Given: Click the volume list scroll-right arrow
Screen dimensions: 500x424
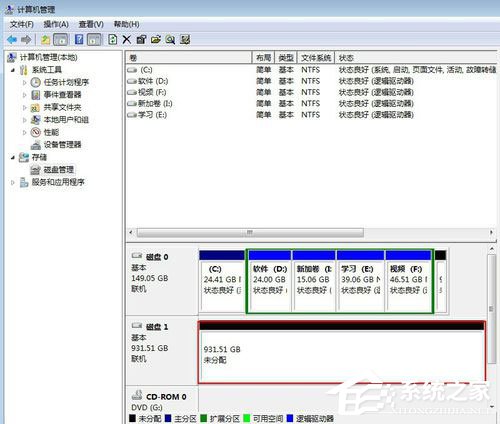Looking at the screenshot, I should (x=491, y=232).
